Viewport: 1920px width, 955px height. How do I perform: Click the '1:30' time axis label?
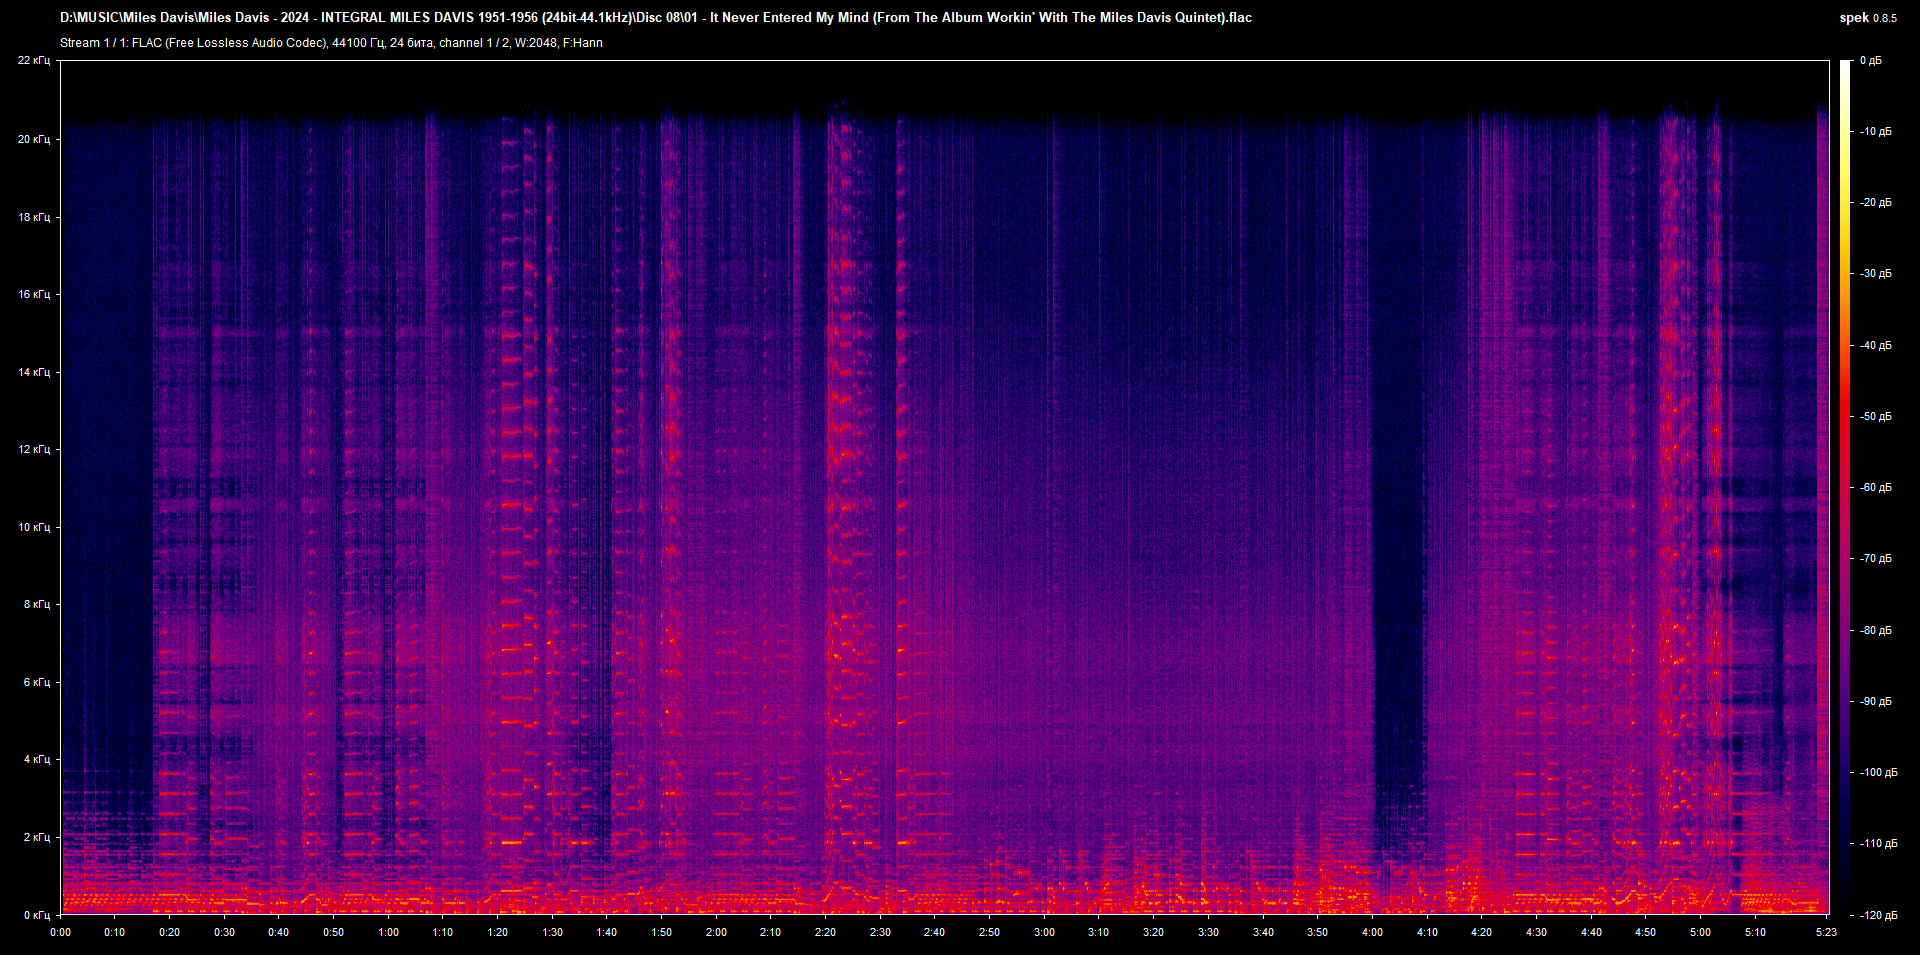[552, 932]
